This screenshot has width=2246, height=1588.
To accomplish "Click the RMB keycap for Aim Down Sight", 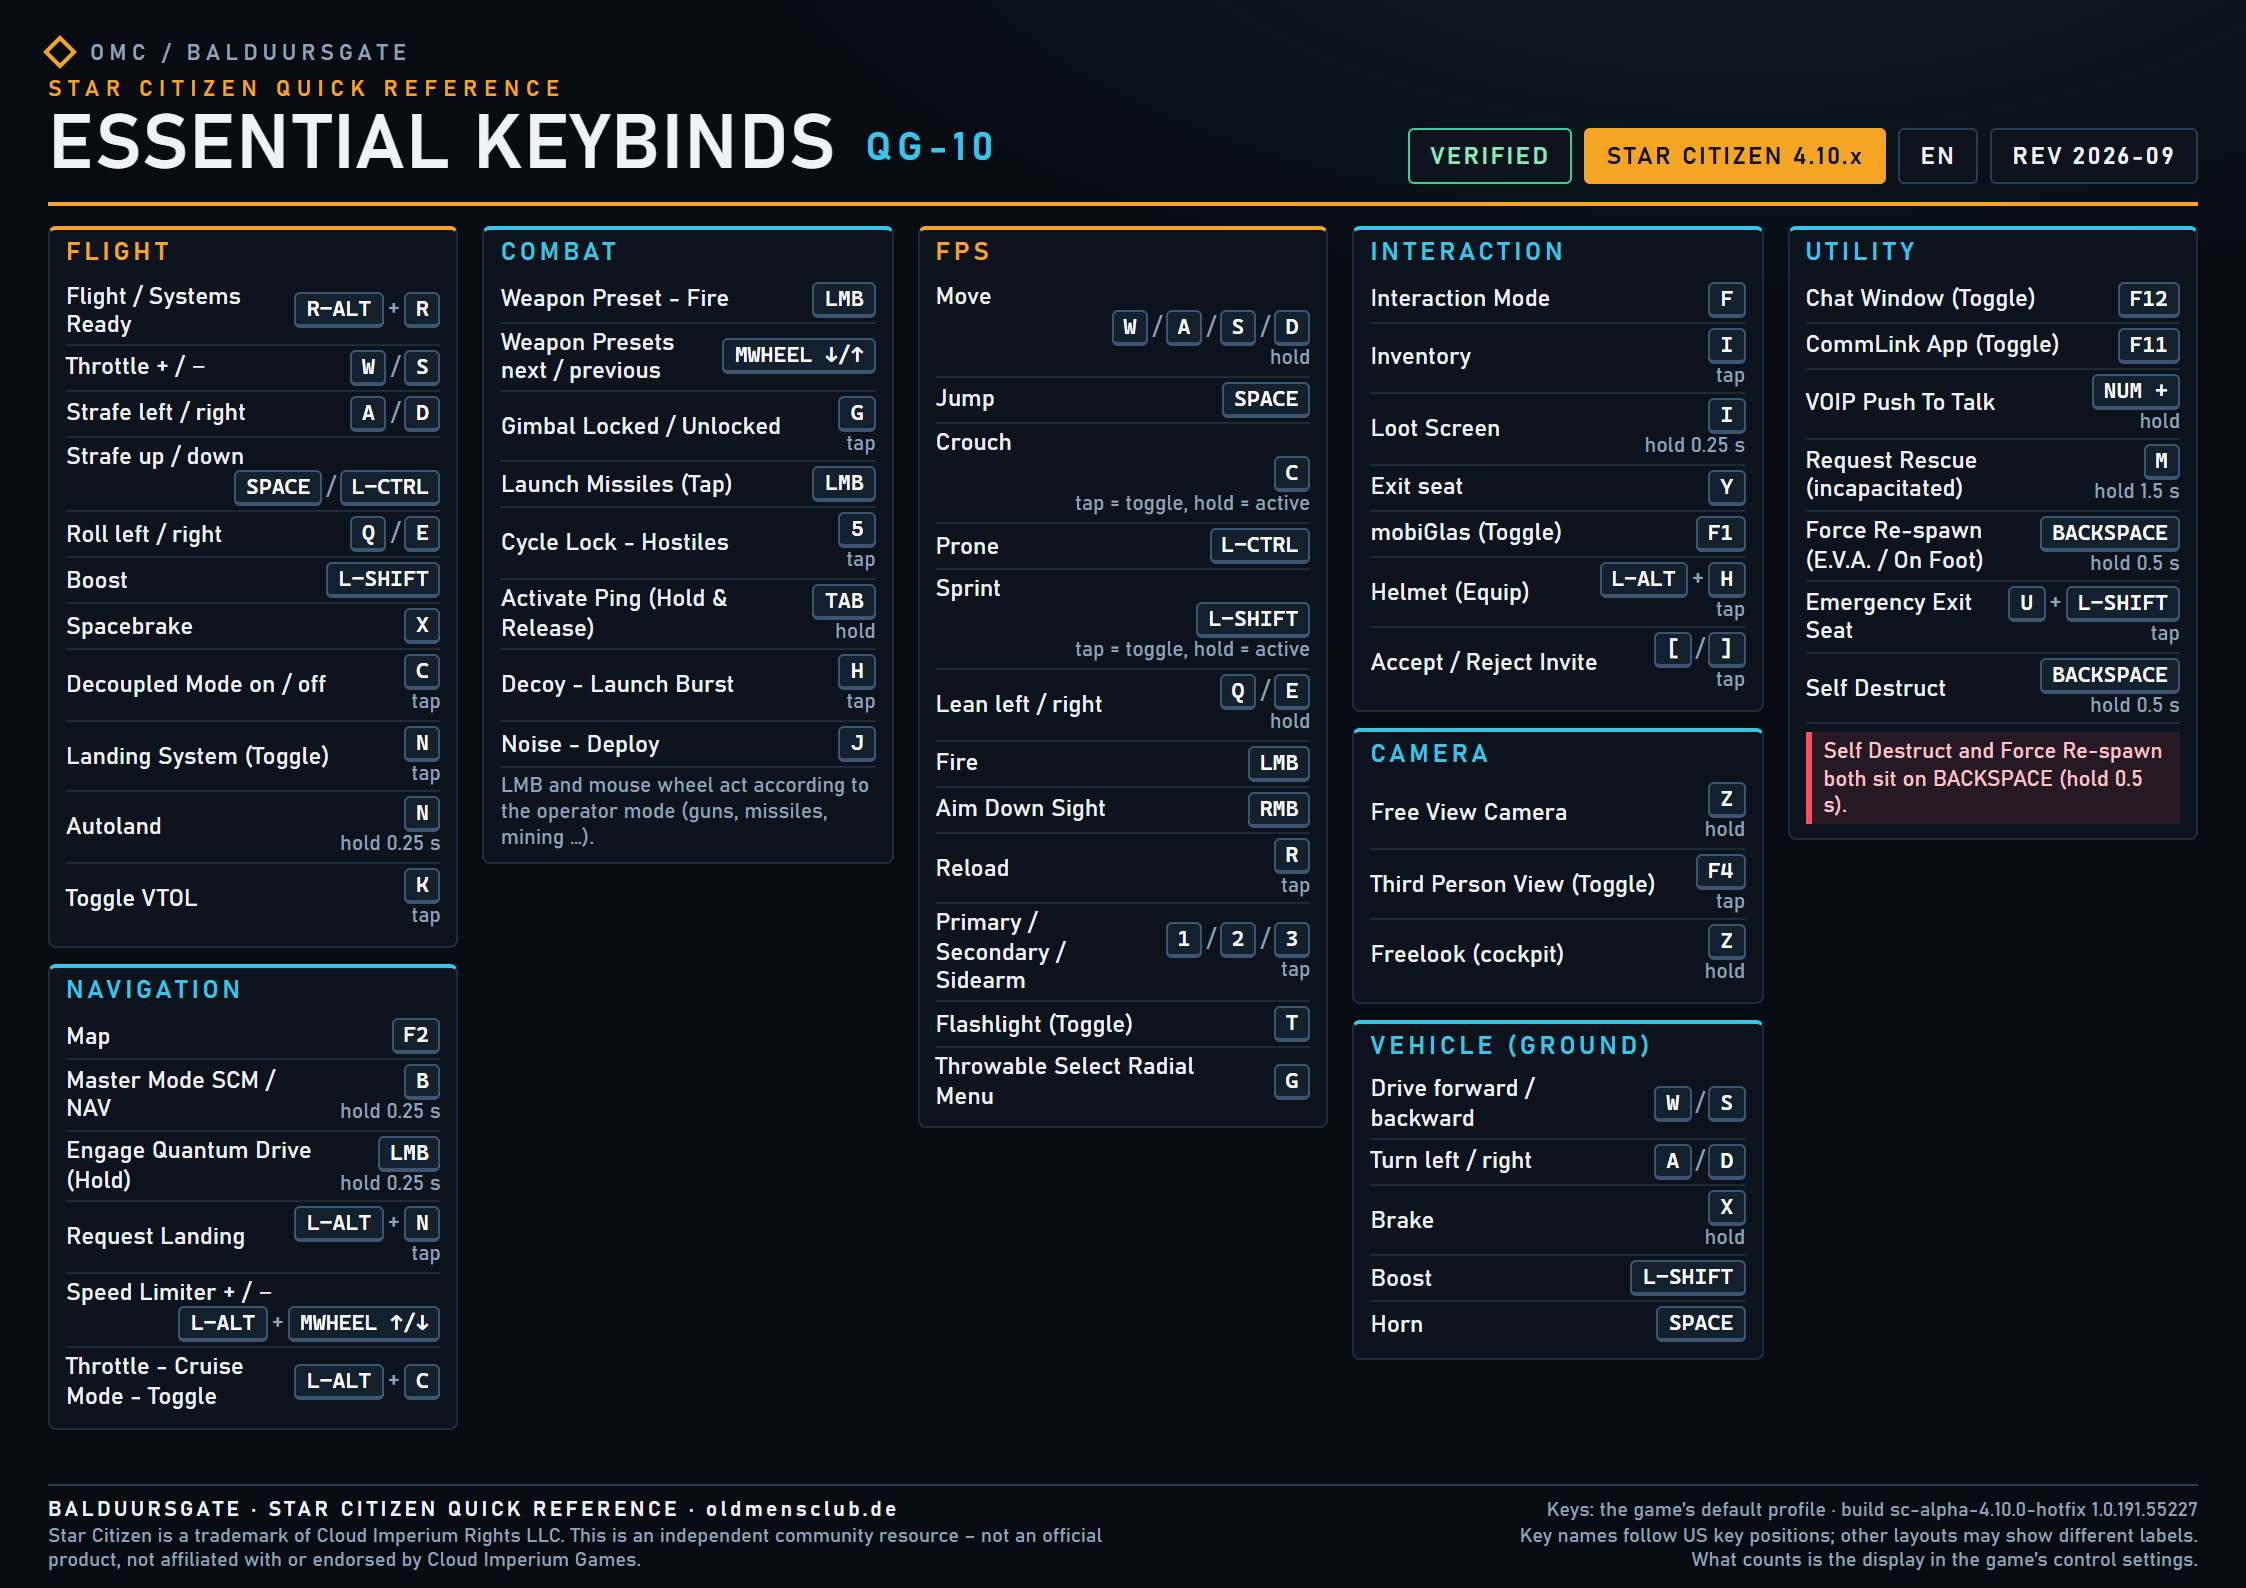I will pyautogui.click(x=1279, y=809).
